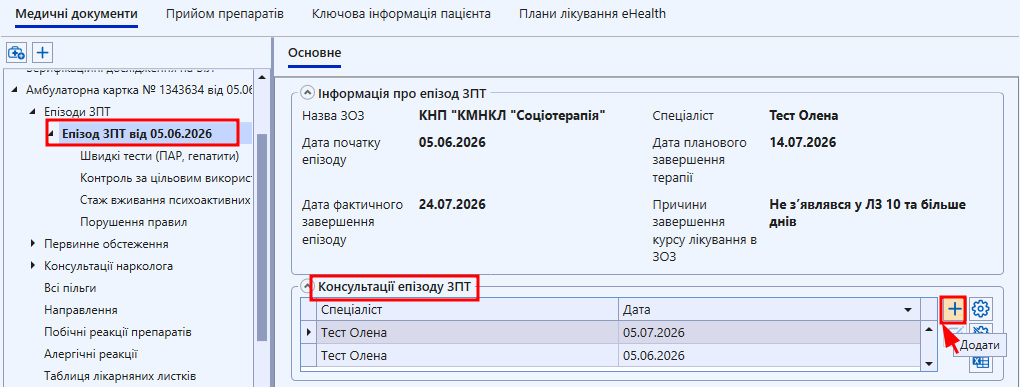Click the Додати plus button for consultations

click(x=954, y=308)
